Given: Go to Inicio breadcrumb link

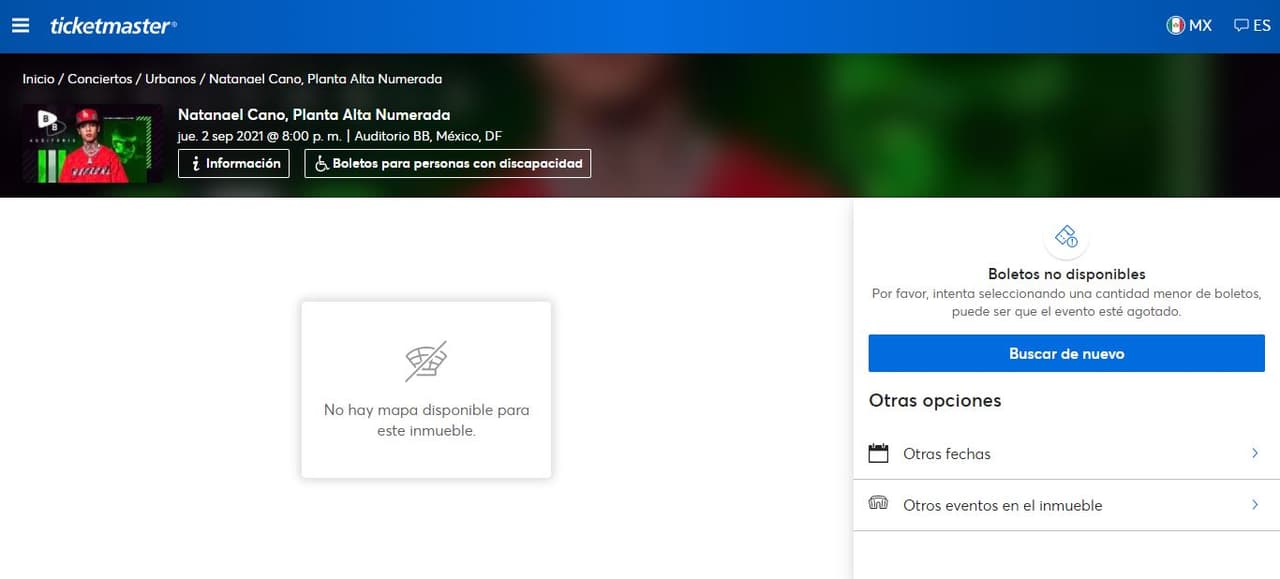Looking at the screenshot, I should [x=38, y=79].
